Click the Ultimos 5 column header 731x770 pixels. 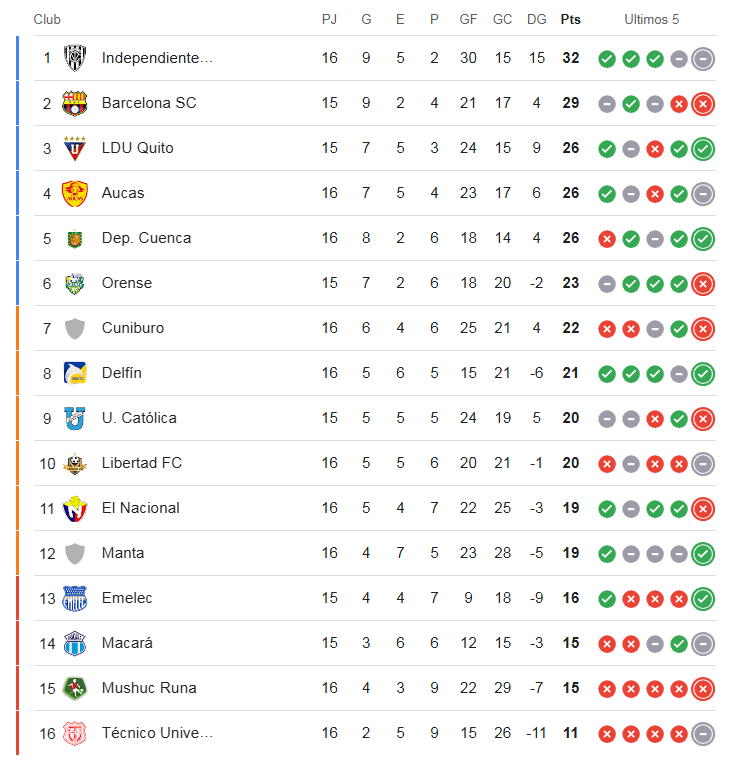651,20
